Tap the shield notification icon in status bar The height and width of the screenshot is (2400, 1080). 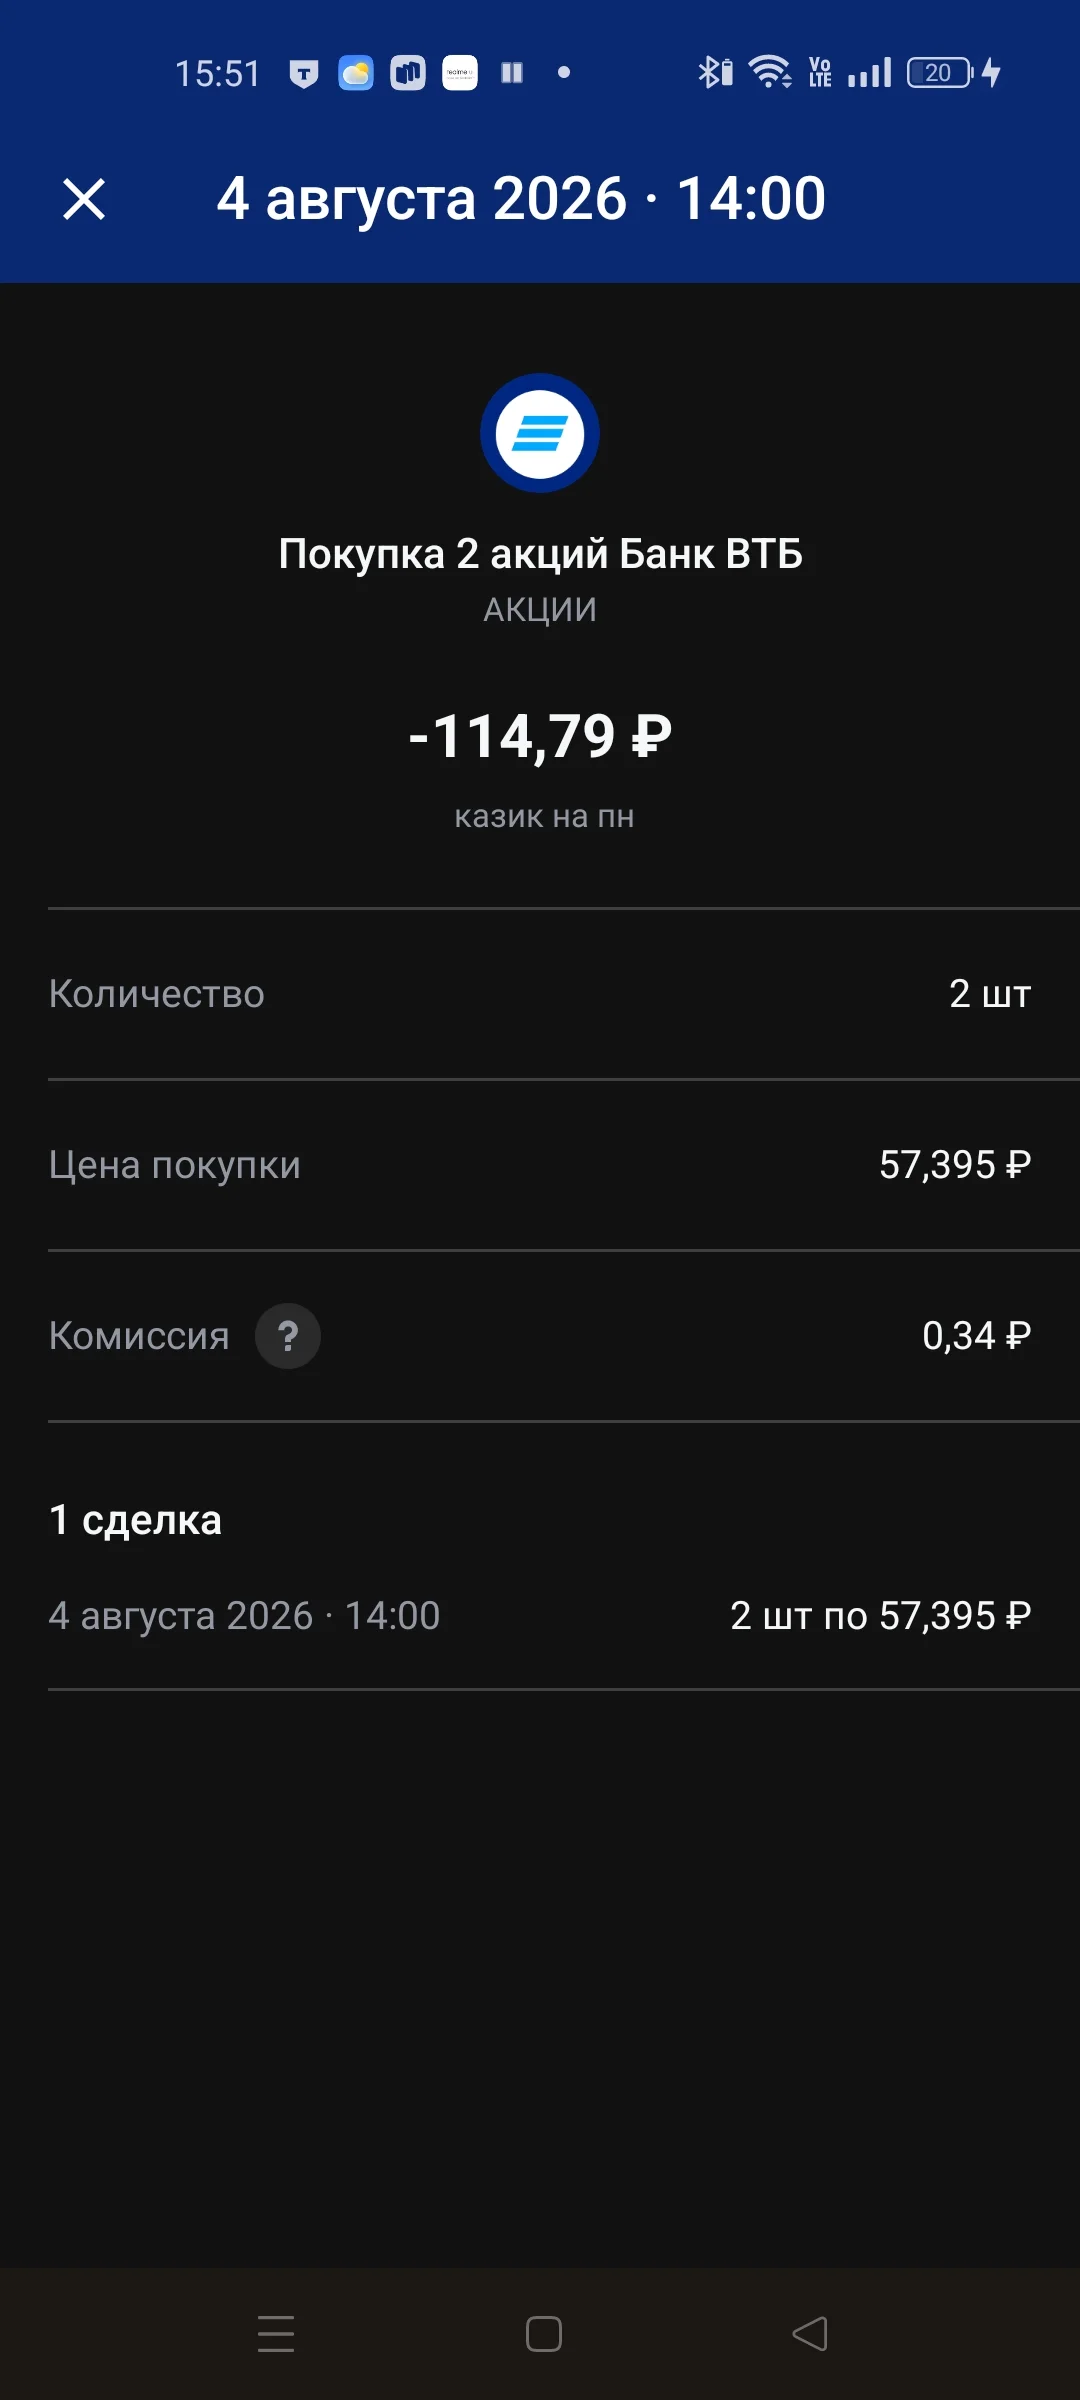click(x=304, y=73)
